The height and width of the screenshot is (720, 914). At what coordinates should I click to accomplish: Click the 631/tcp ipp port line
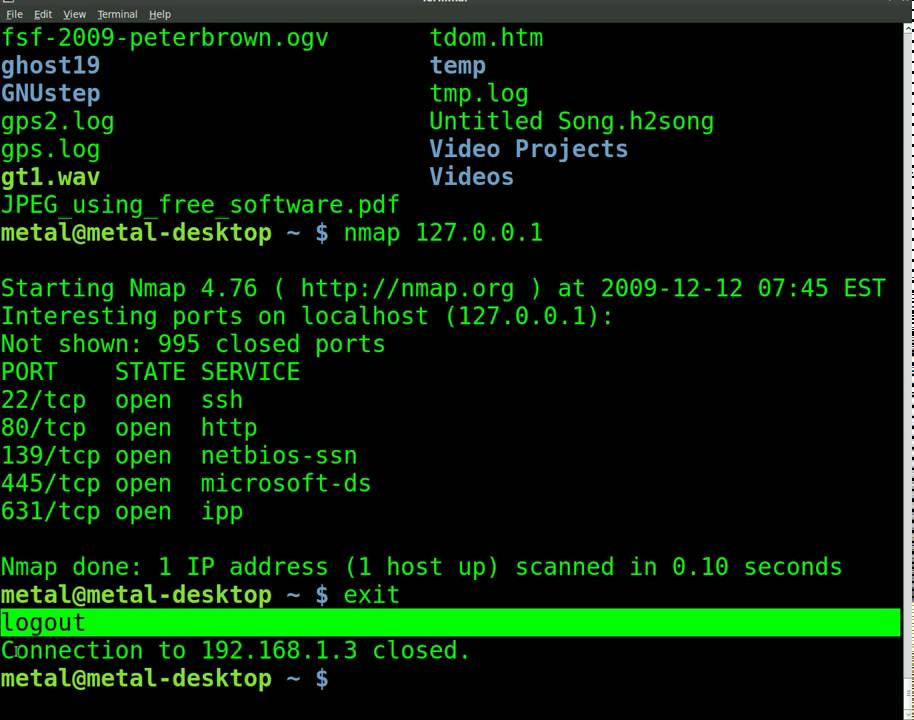122,512
